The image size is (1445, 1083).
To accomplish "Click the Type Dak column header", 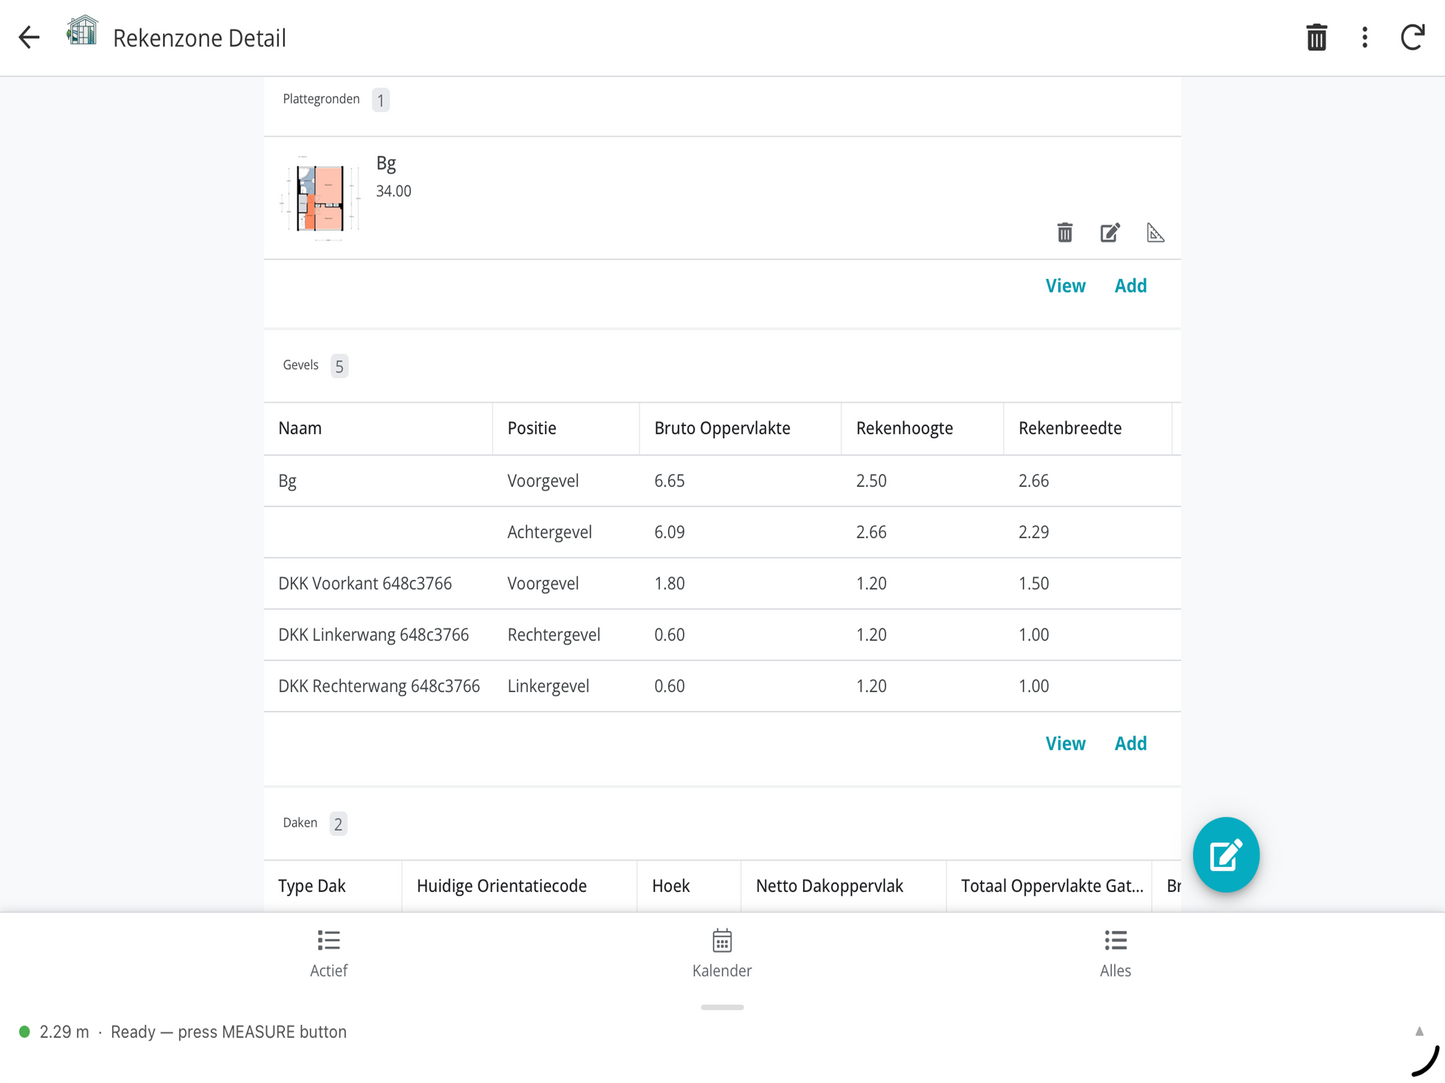I will point(333,886).
